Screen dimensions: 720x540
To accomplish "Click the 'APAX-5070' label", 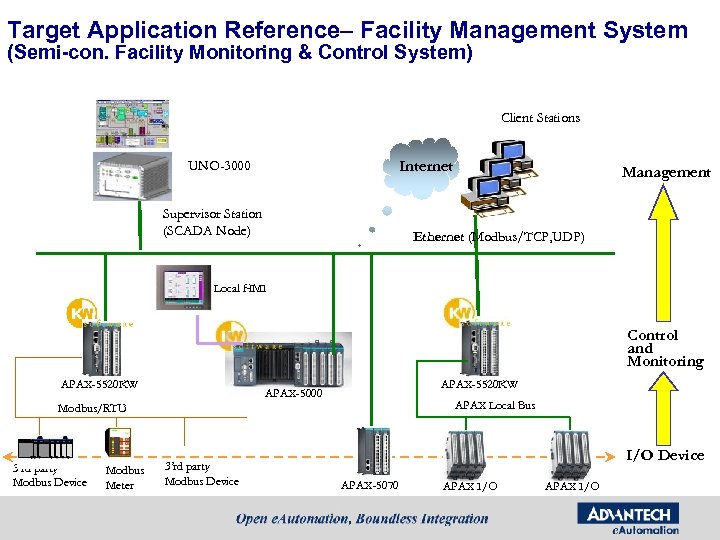I will coord(370,485).
